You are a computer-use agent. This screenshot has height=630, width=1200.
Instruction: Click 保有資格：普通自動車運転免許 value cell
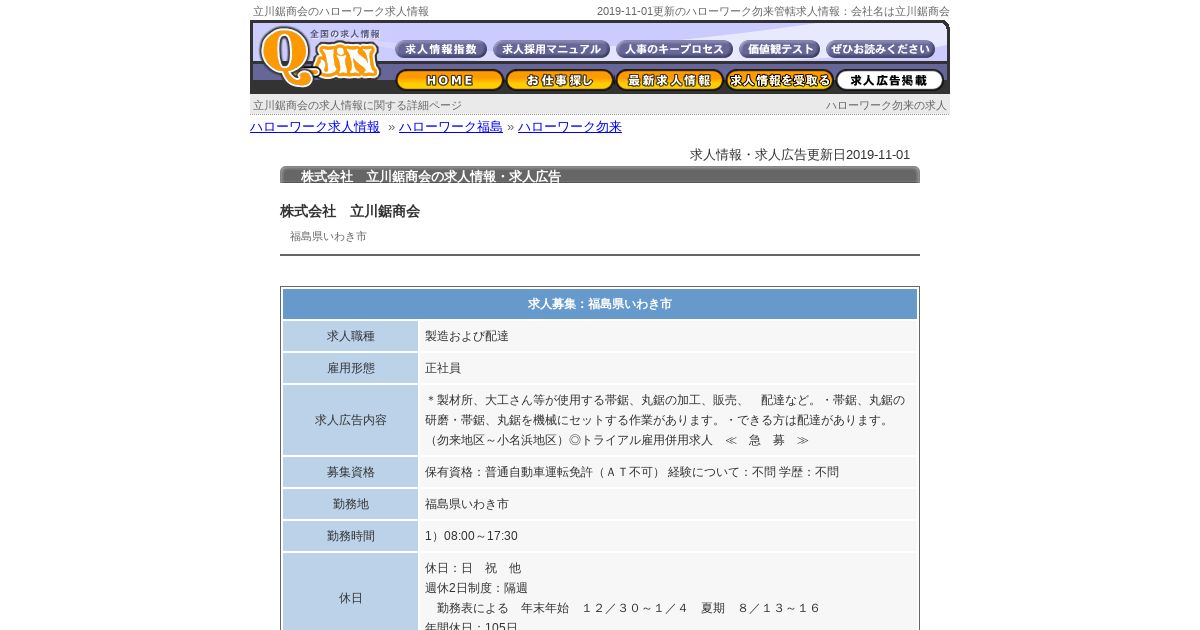tap(668, 472)
